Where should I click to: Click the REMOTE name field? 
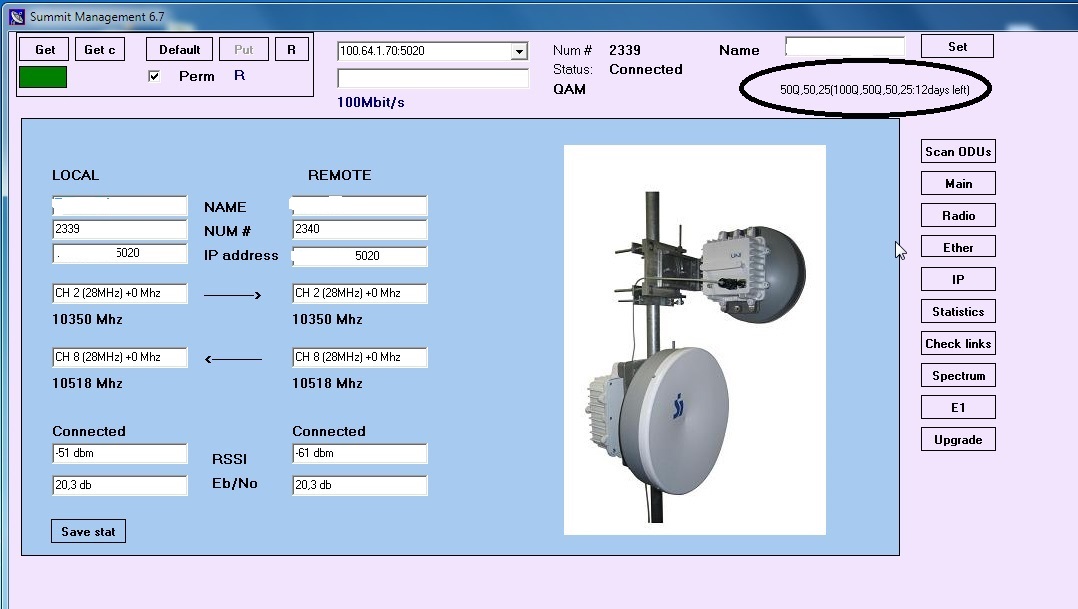[360, 206]
